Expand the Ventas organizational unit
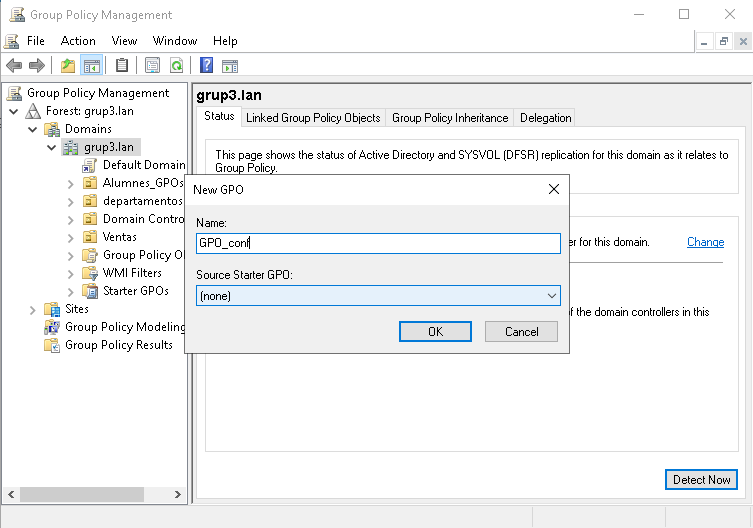The height and width of the screenshot is (528, 753). pyautogui.click(x=70, y=237)
